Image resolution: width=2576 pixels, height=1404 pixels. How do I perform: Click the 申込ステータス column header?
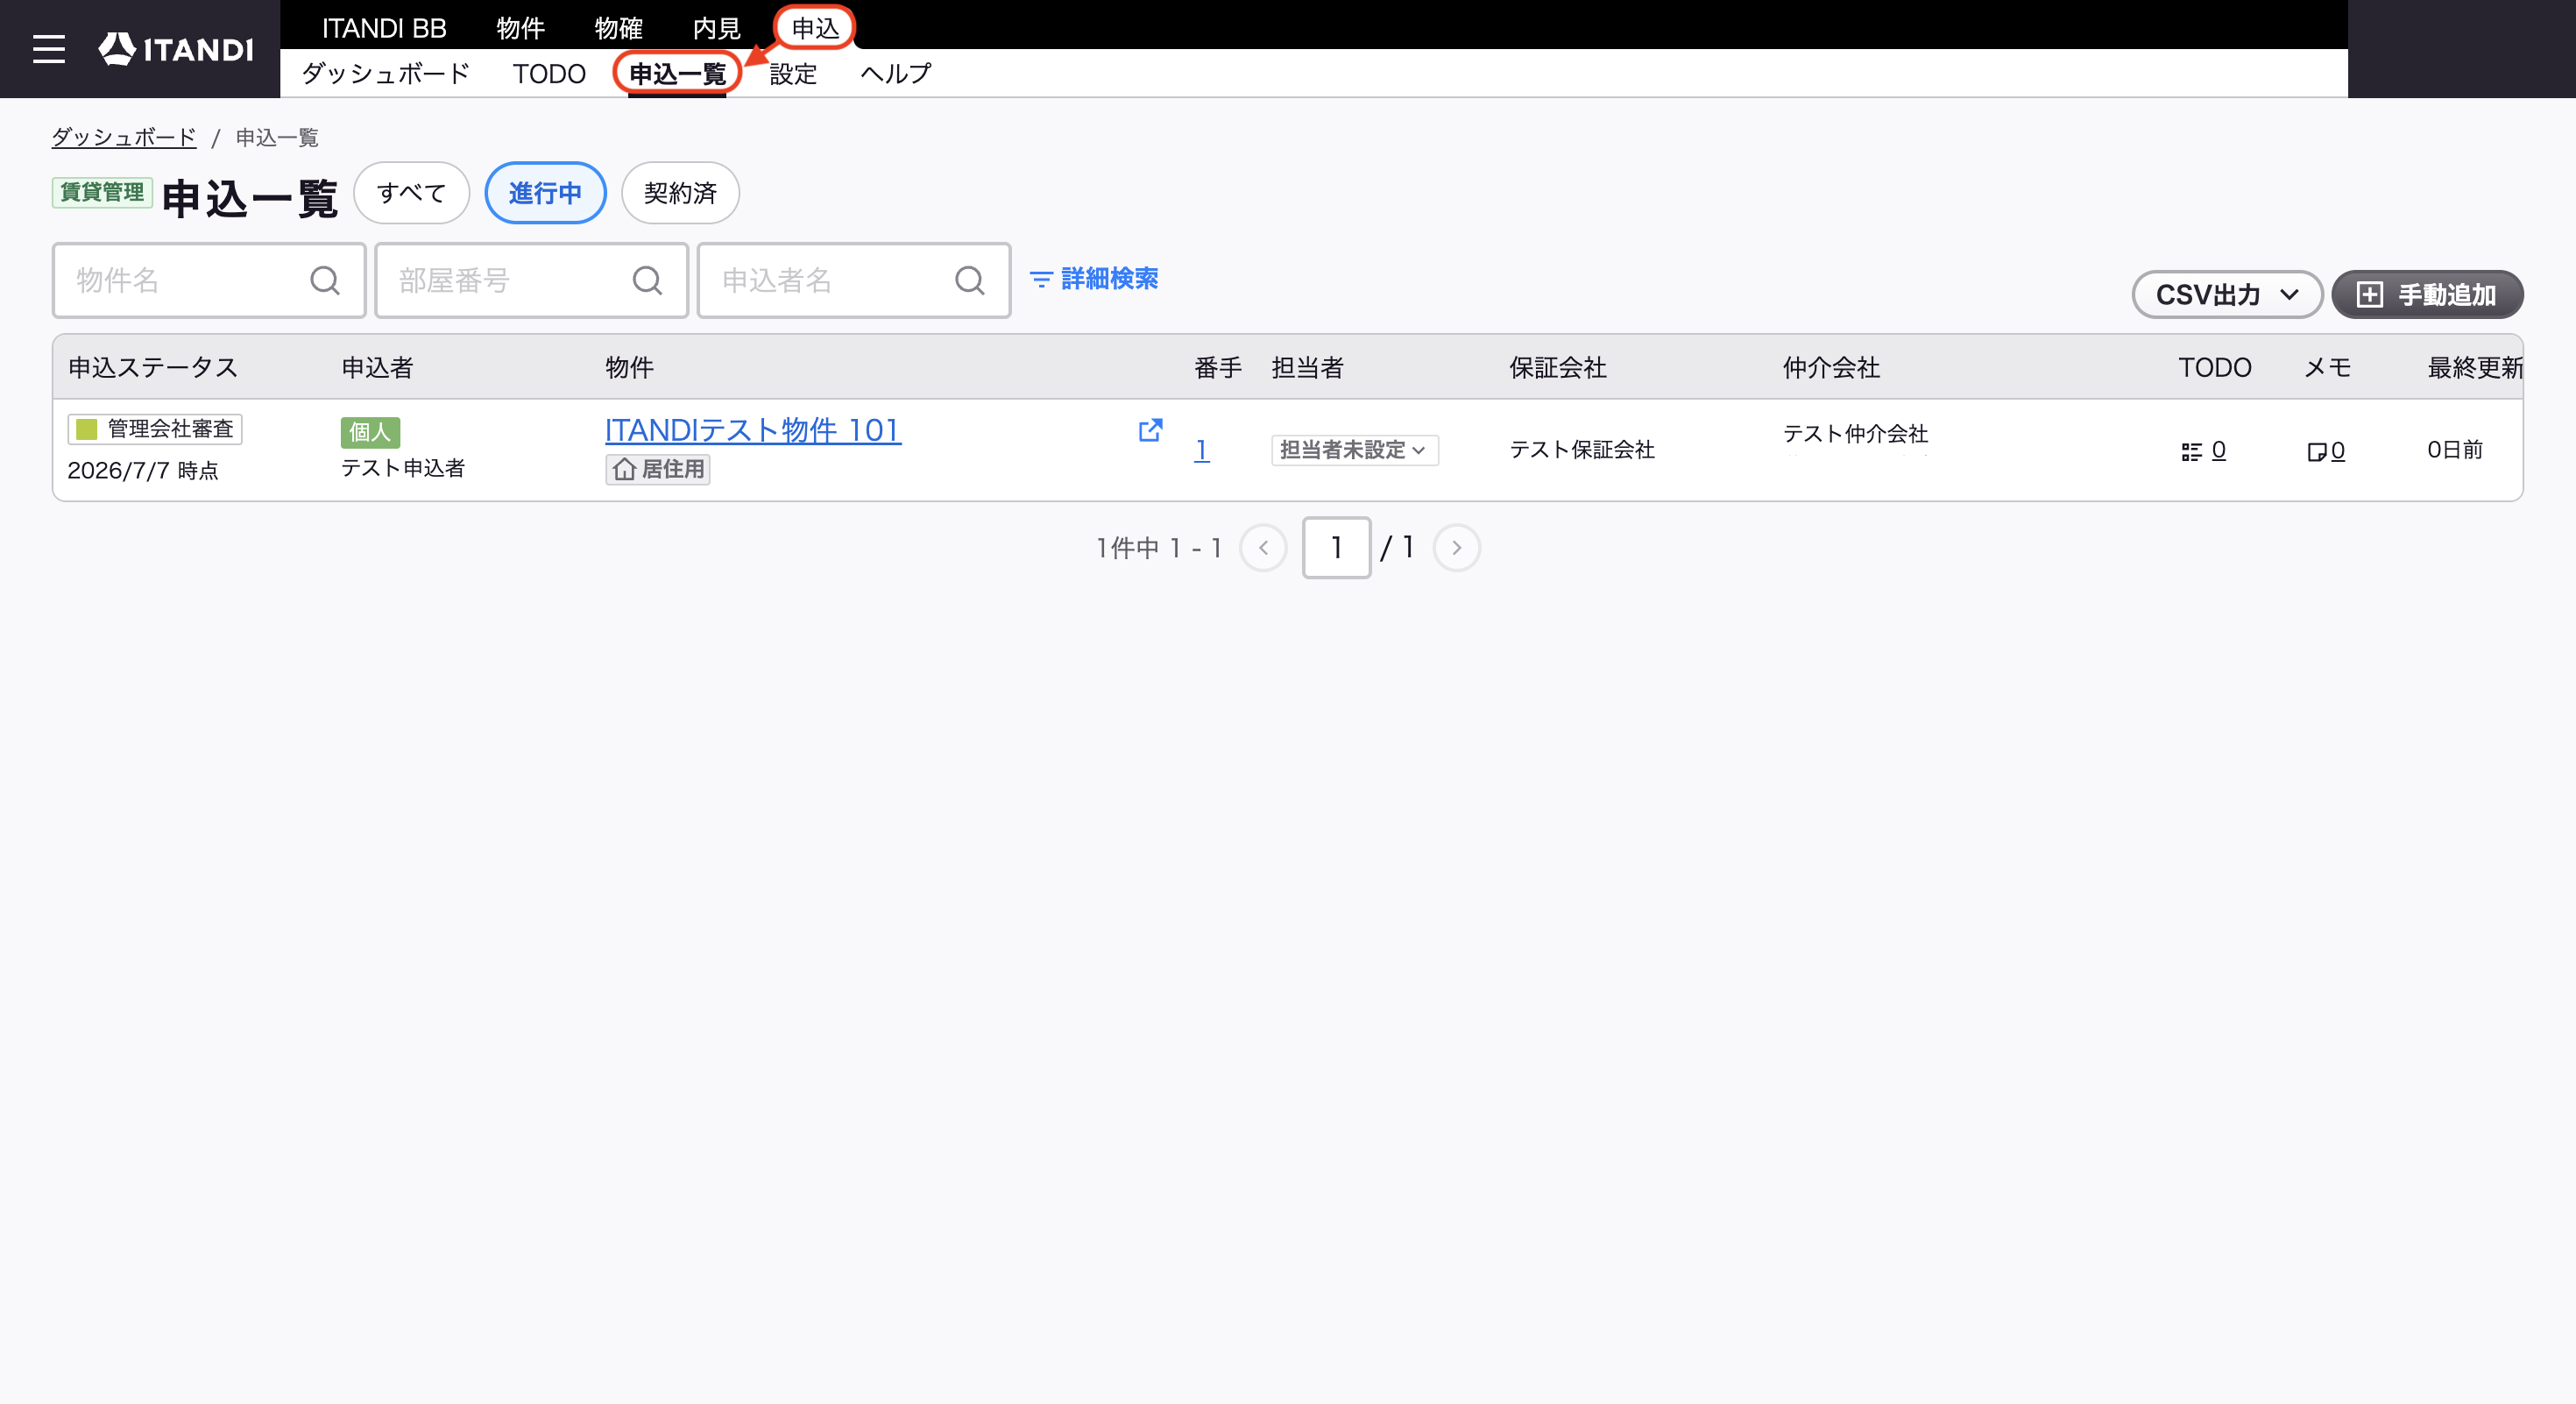tap(153, 368)
